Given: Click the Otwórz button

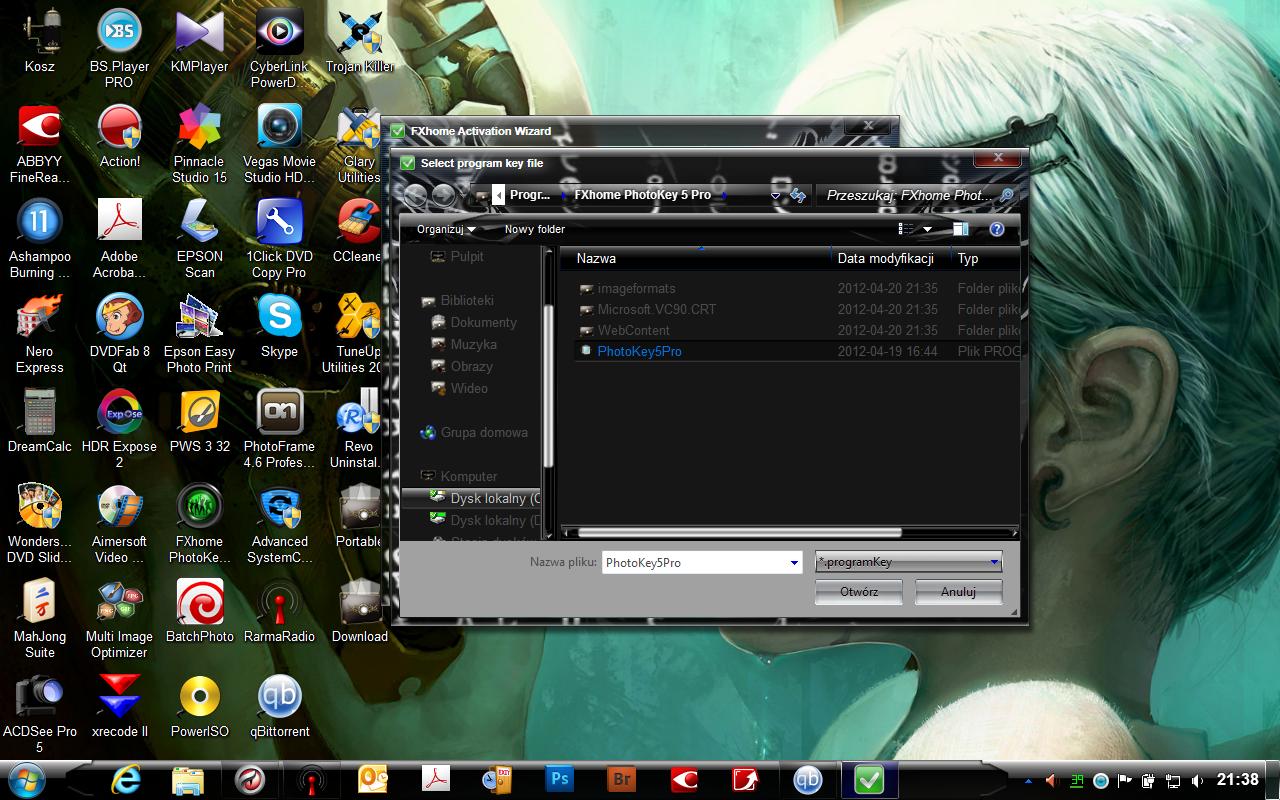Looking at the screenshot, I should pyautogui.click(x=859, y=591).
